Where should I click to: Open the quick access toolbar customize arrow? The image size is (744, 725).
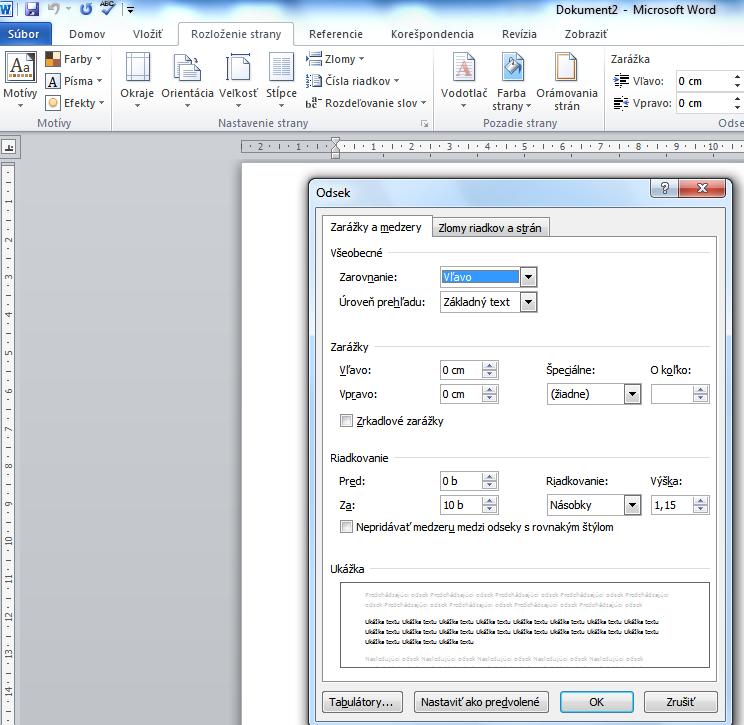click(130, 9)
